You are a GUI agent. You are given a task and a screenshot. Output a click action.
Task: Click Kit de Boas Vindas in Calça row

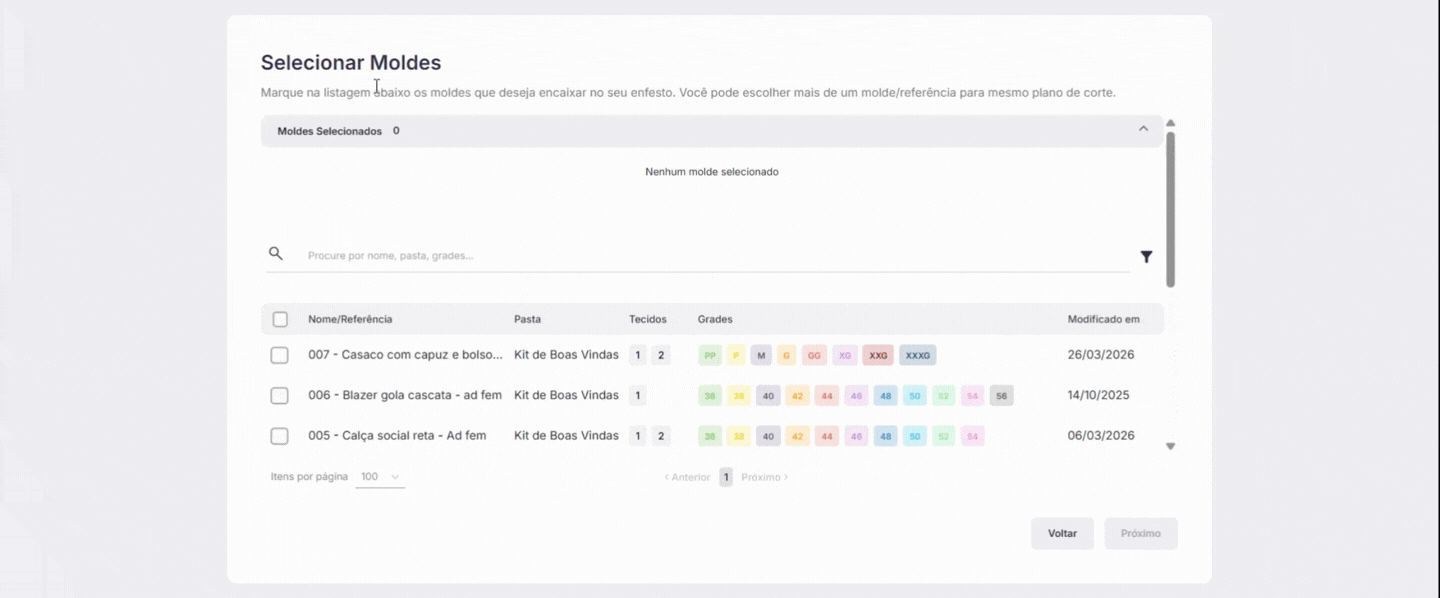(566, 436)
